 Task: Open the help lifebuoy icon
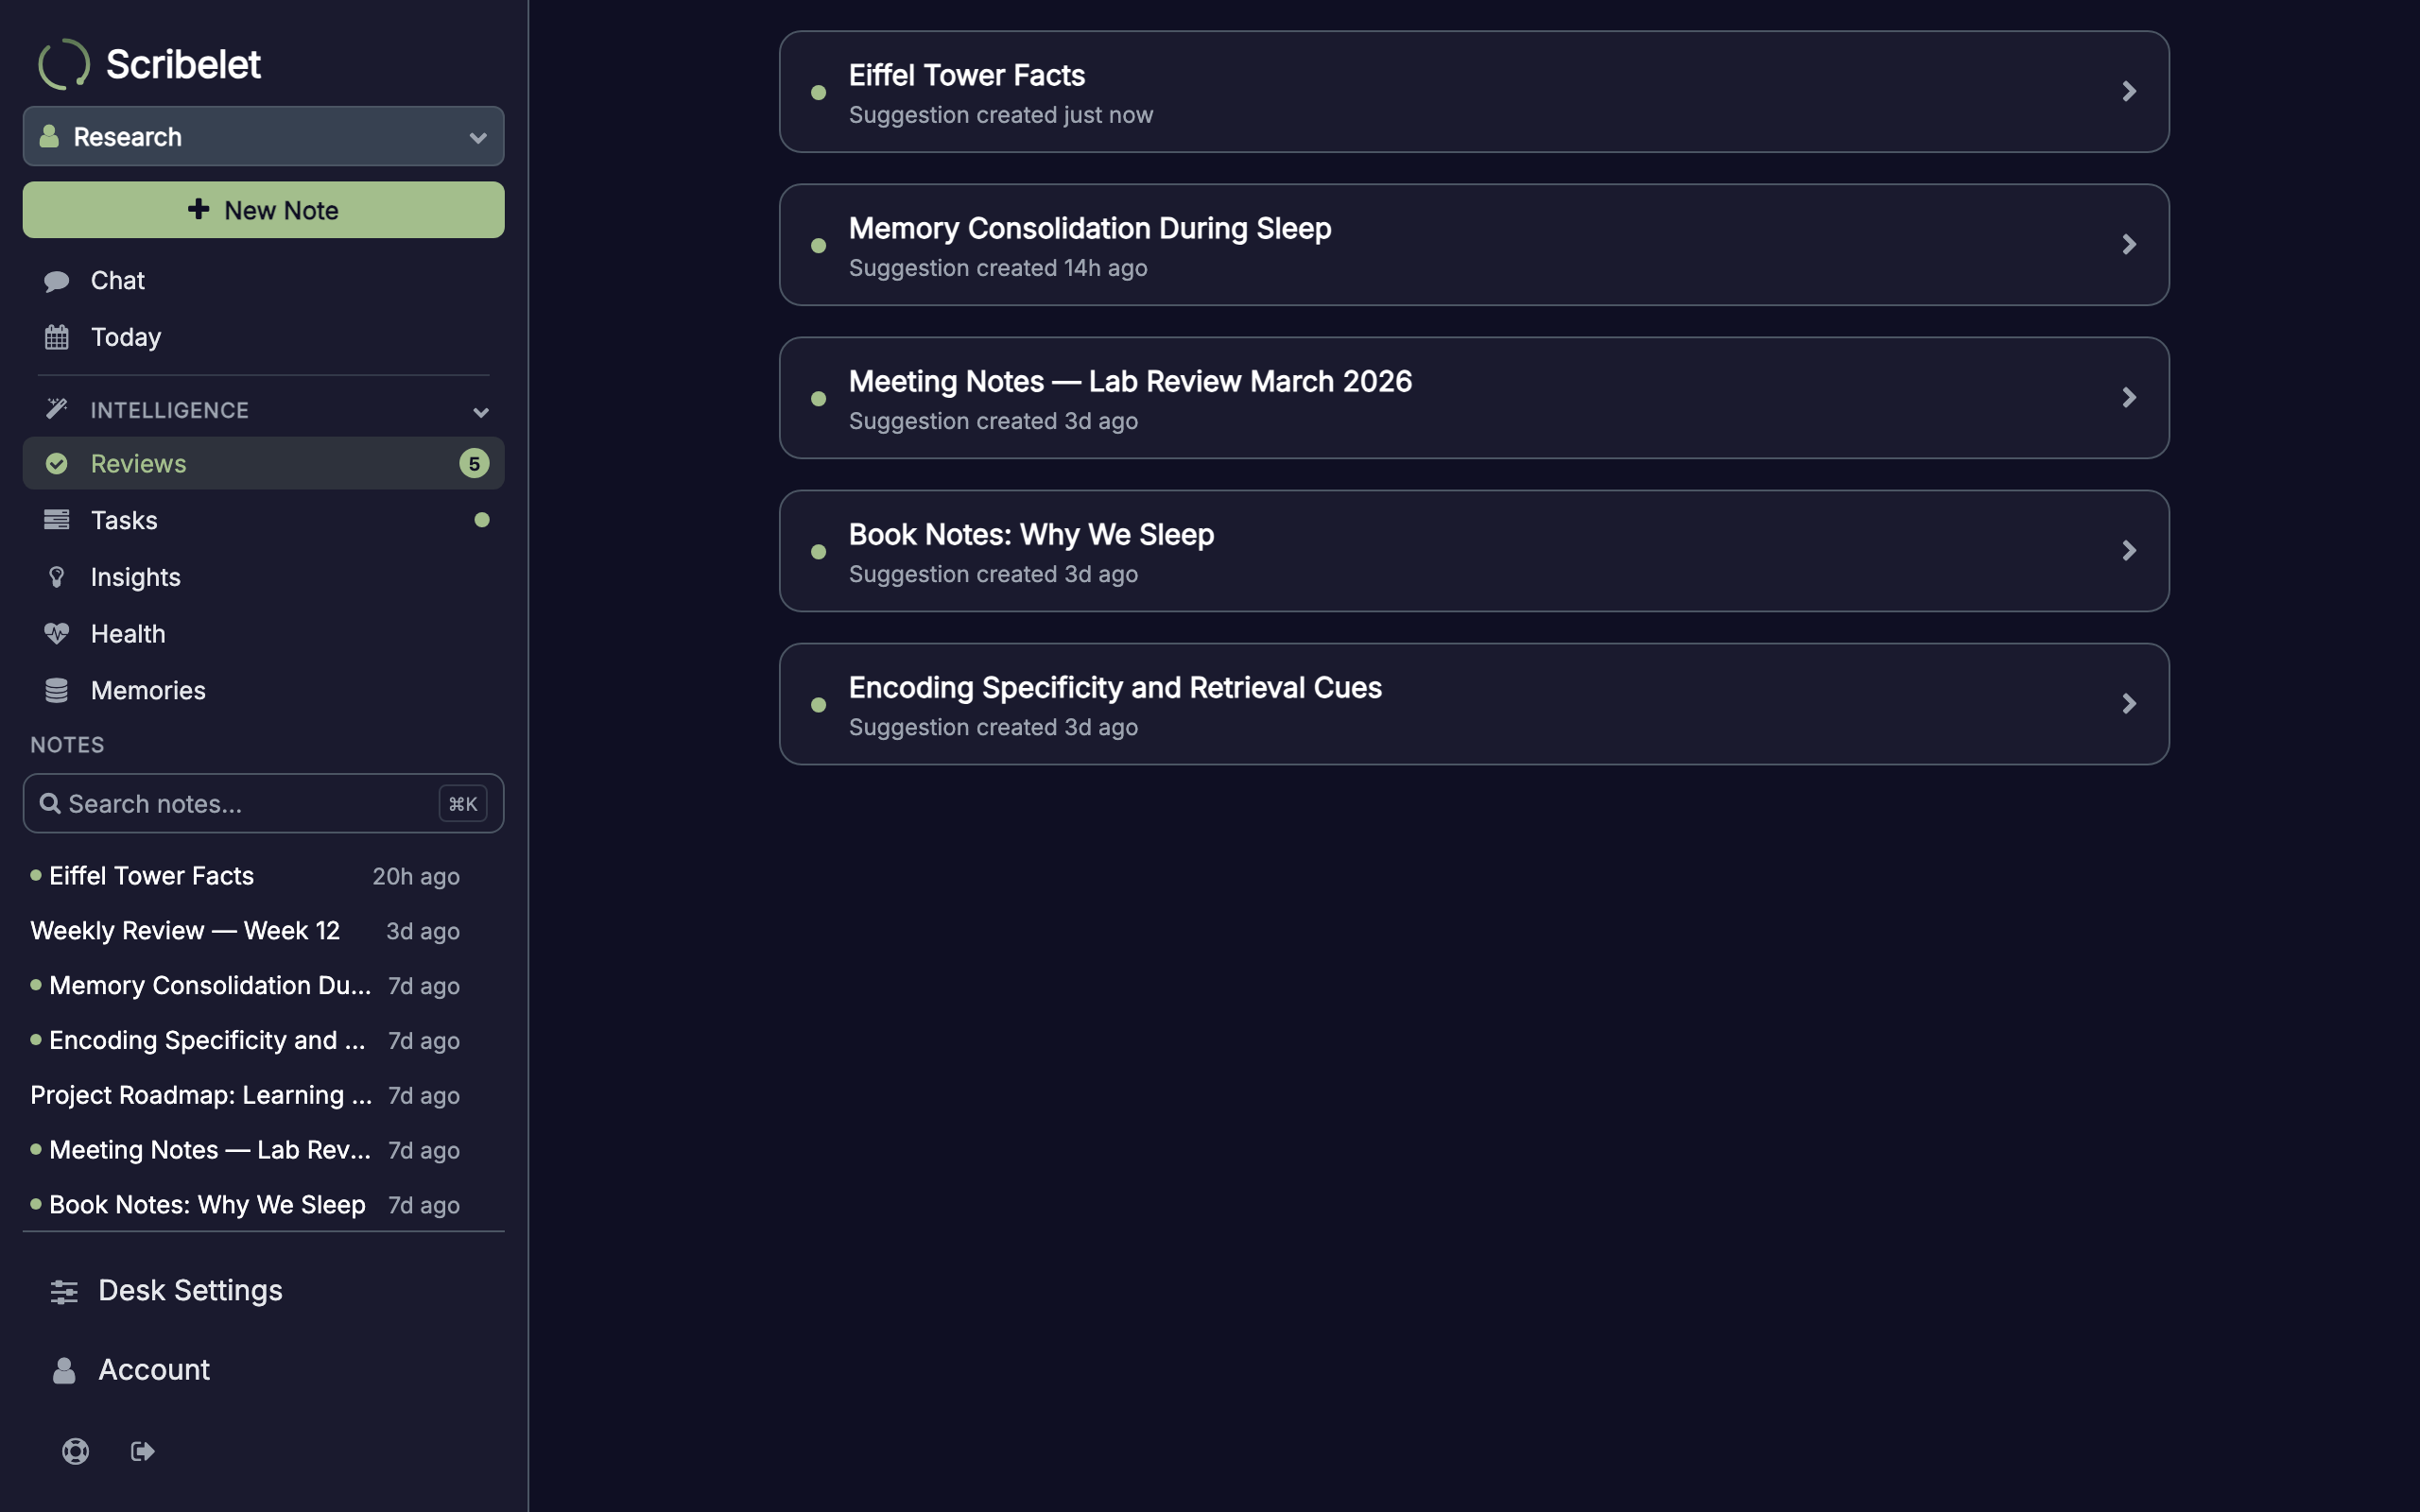pos(76,1451)
